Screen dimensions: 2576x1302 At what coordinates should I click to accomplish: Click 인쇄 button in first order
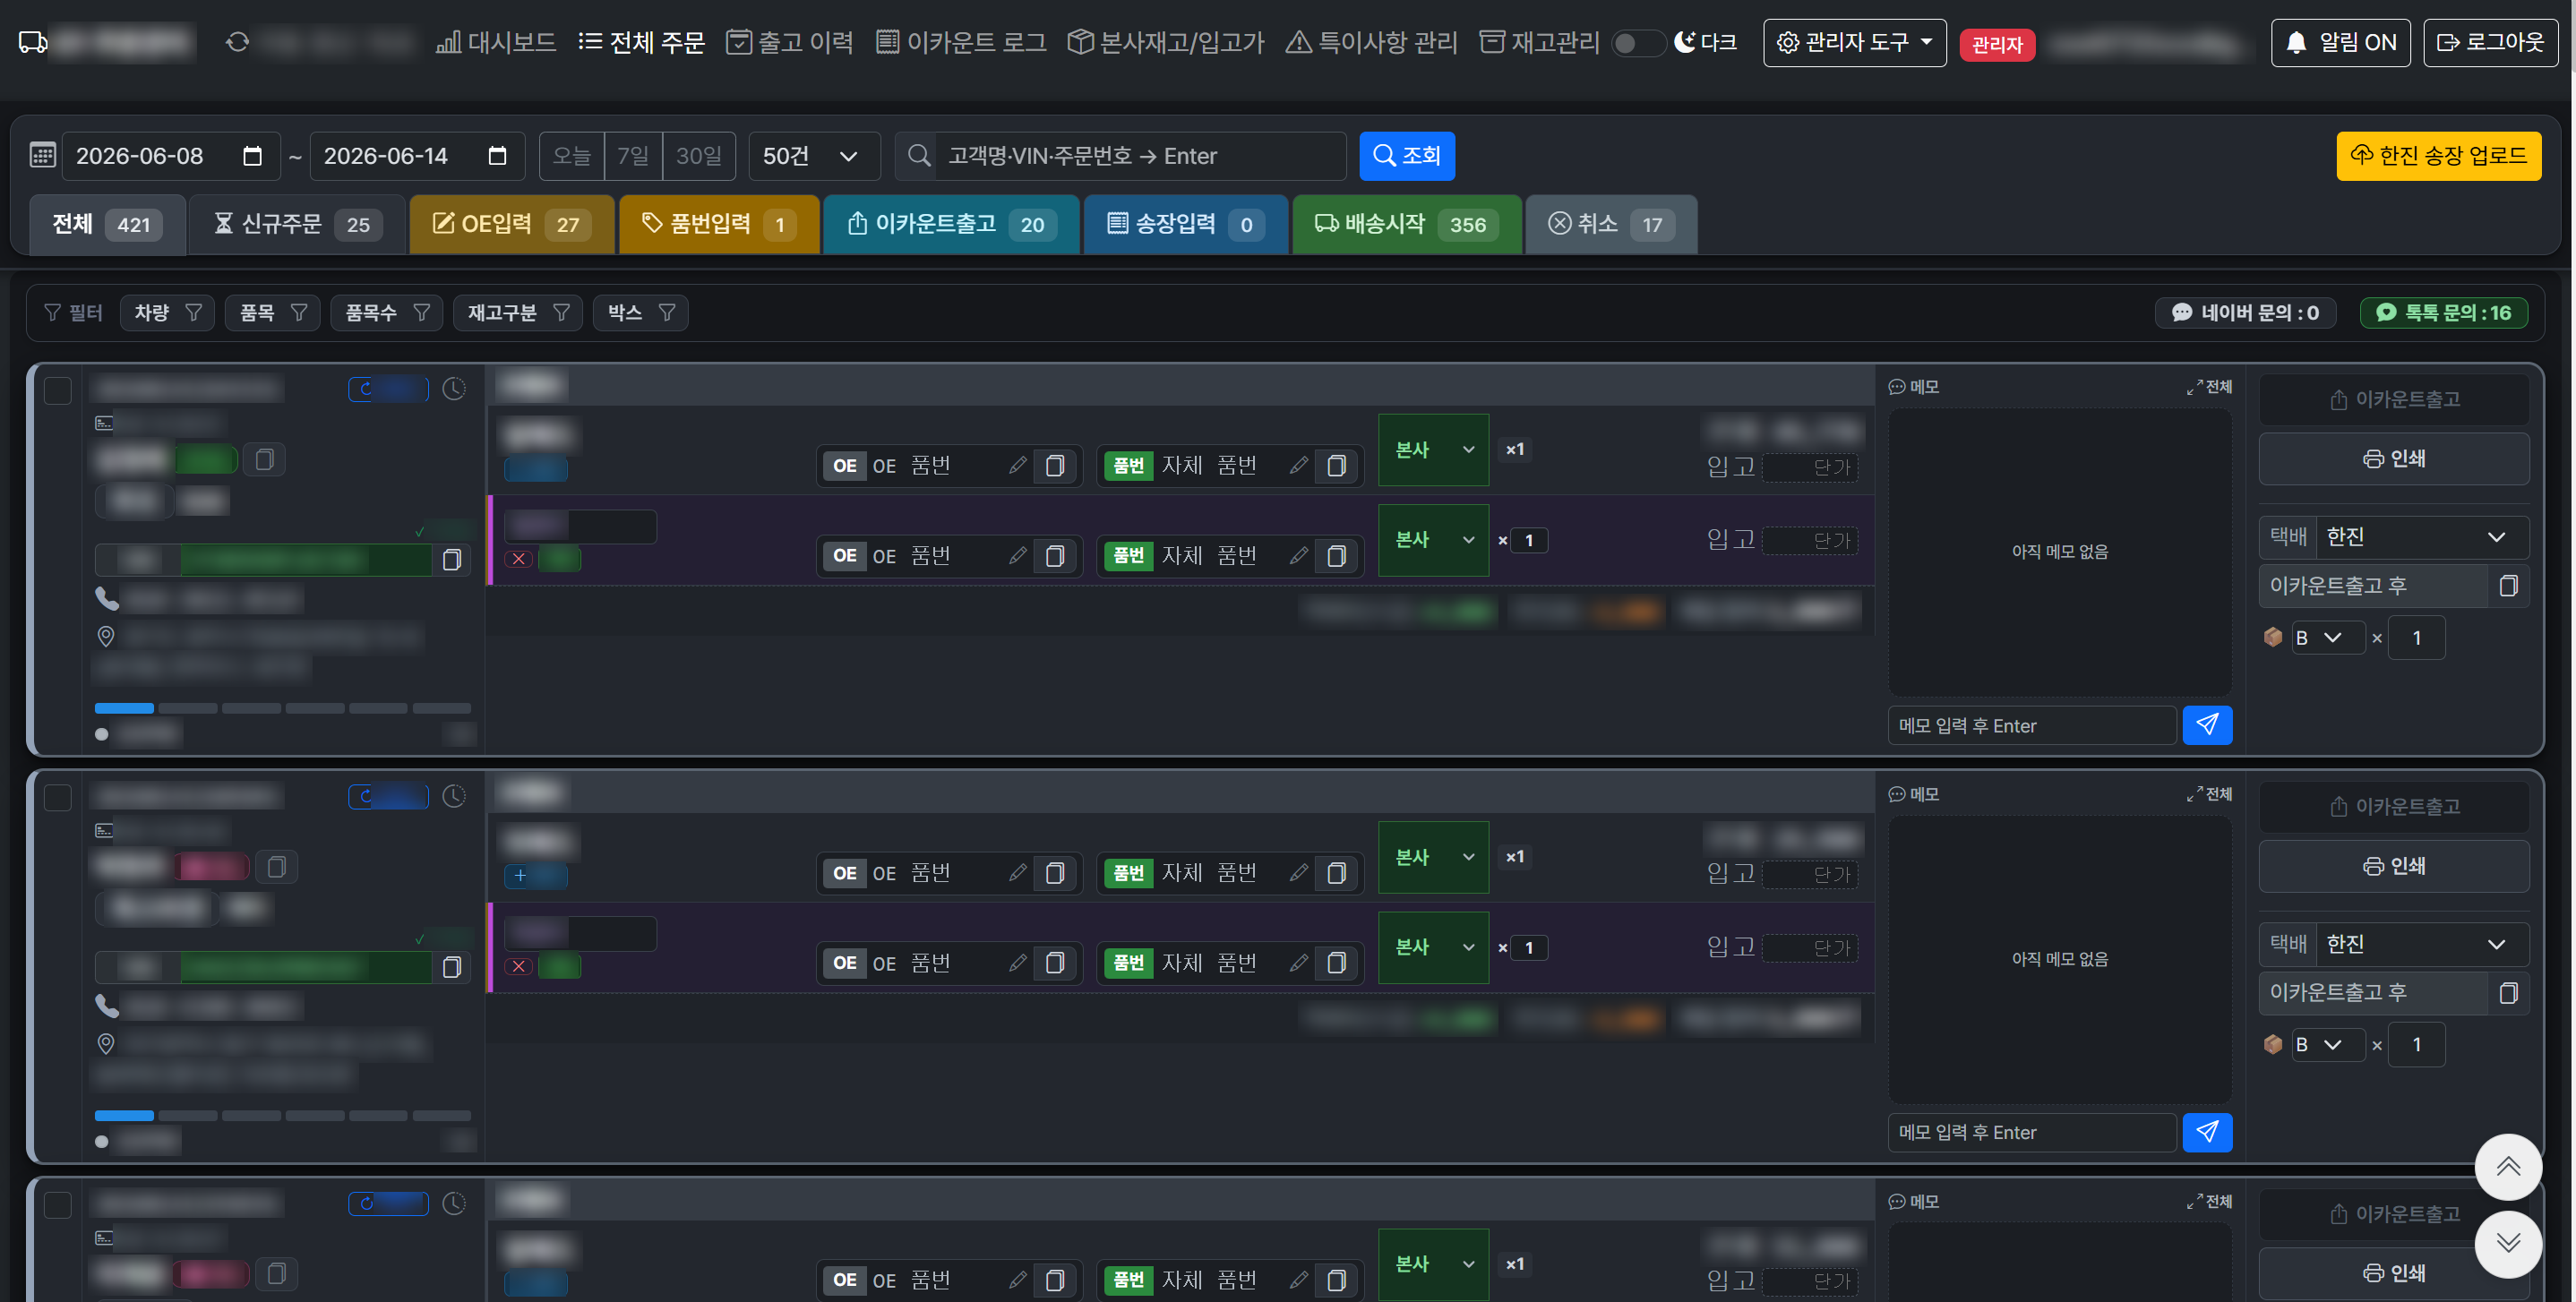point(2394,459)
